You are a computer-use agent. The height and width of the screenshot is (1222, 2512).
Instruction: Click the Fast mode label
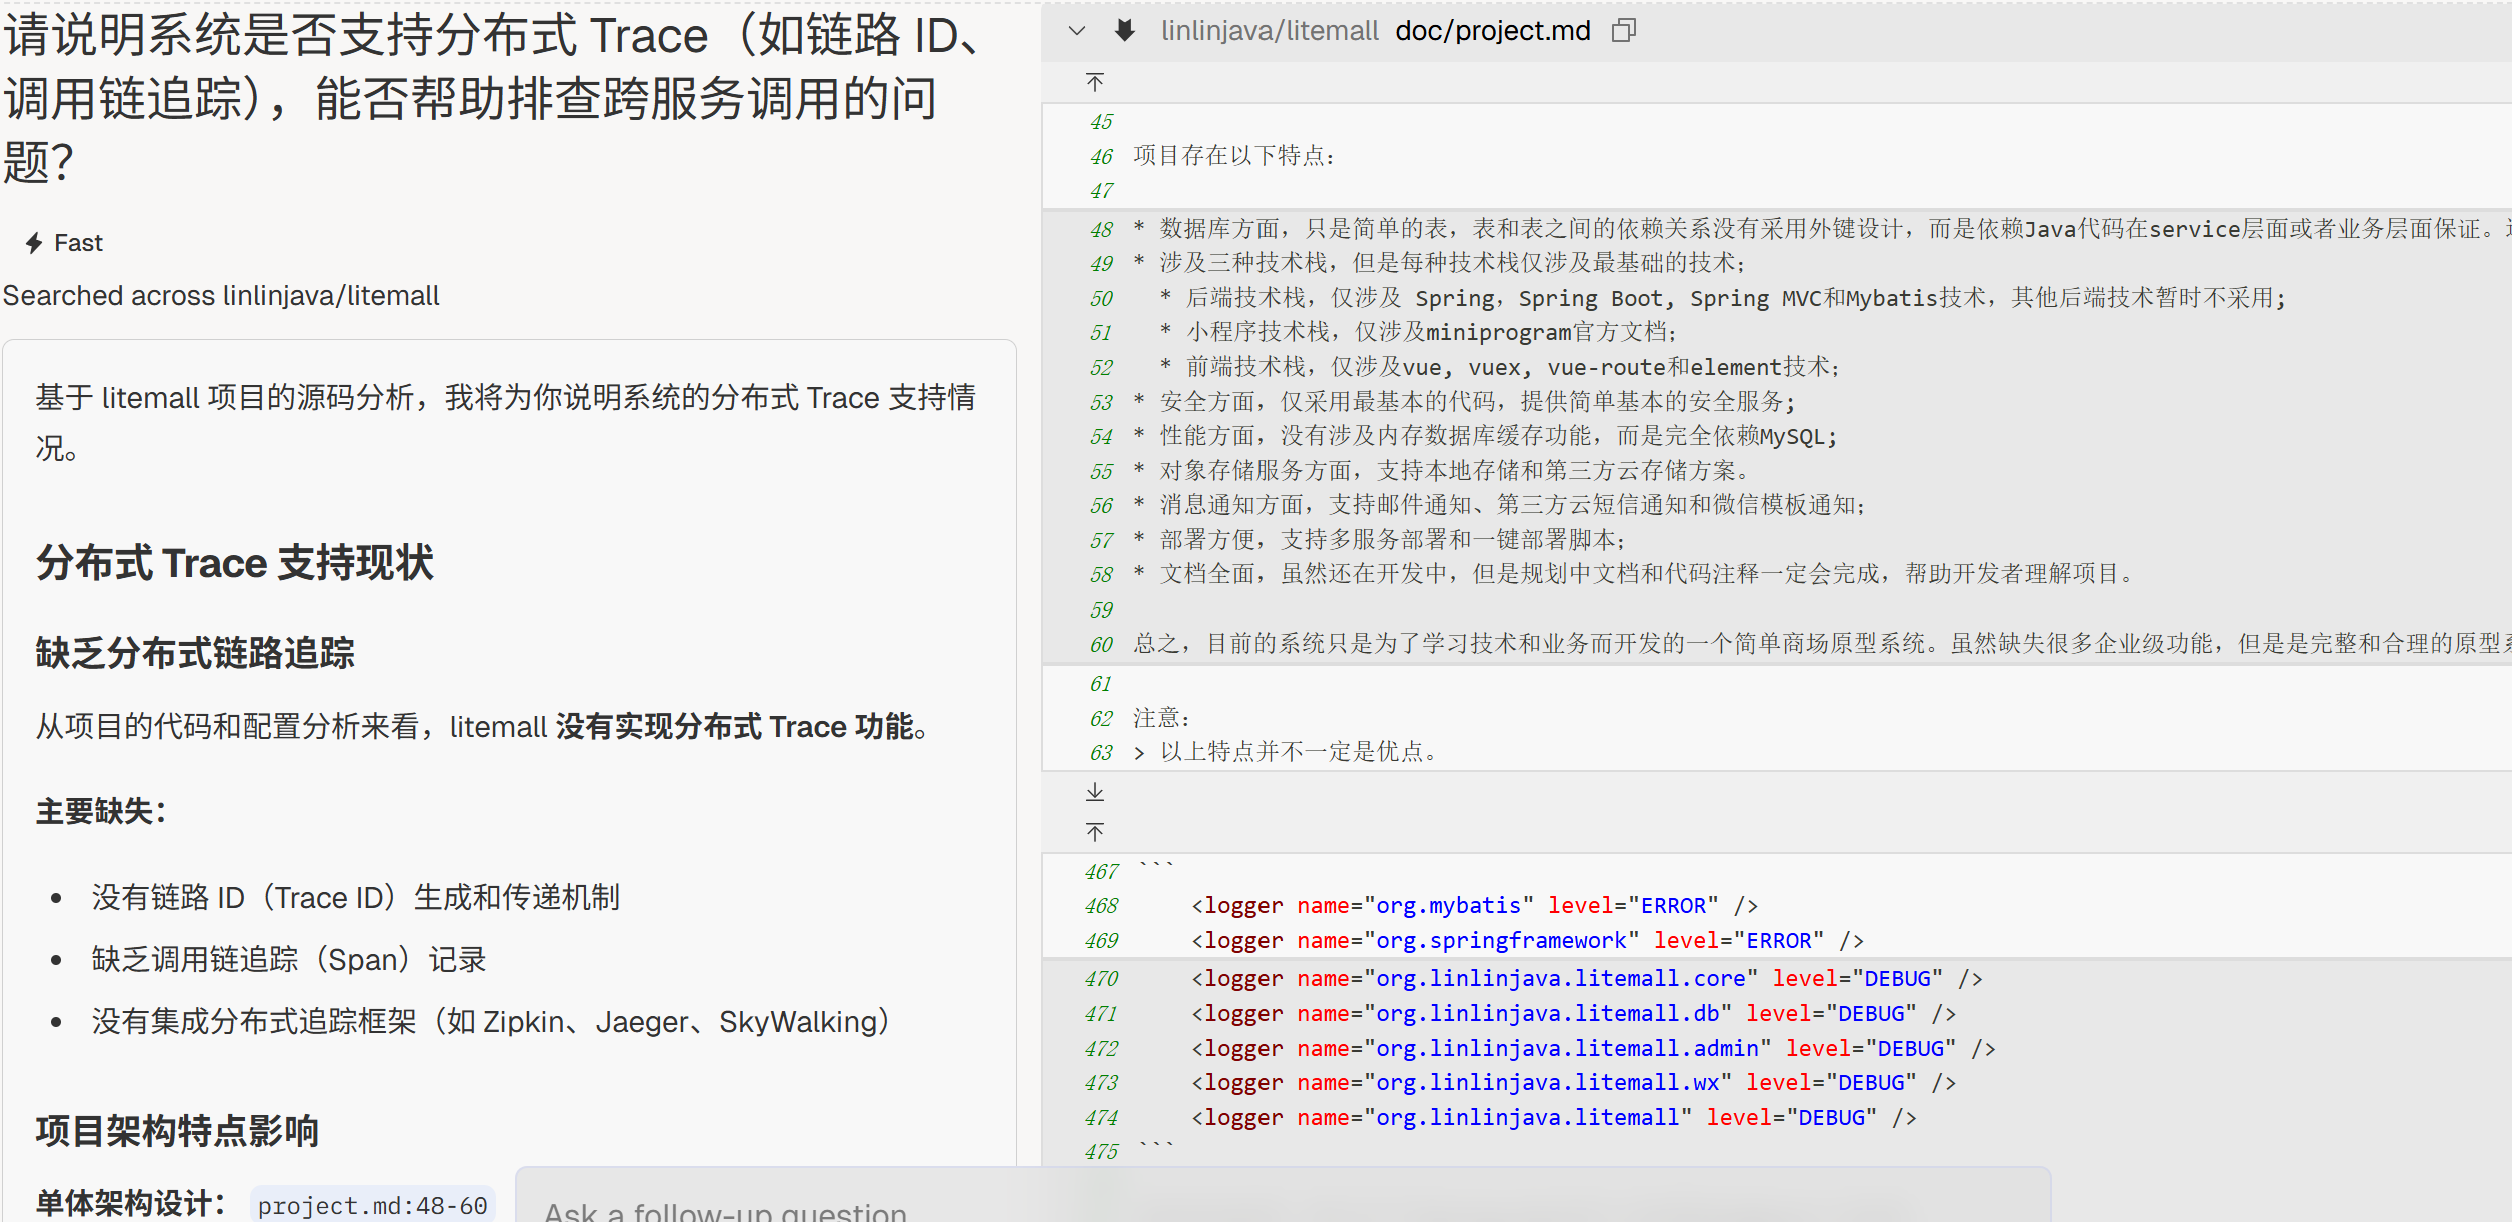[x=78, y=243]
